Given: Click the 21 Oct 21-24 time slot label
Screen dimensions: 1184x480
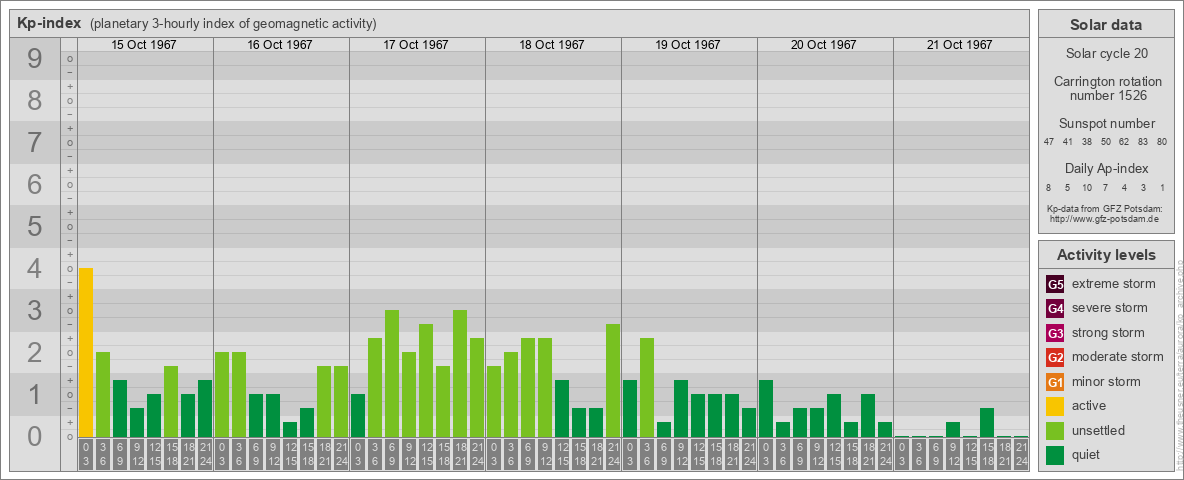Looking at the screenshot, I should point(1020,454).
